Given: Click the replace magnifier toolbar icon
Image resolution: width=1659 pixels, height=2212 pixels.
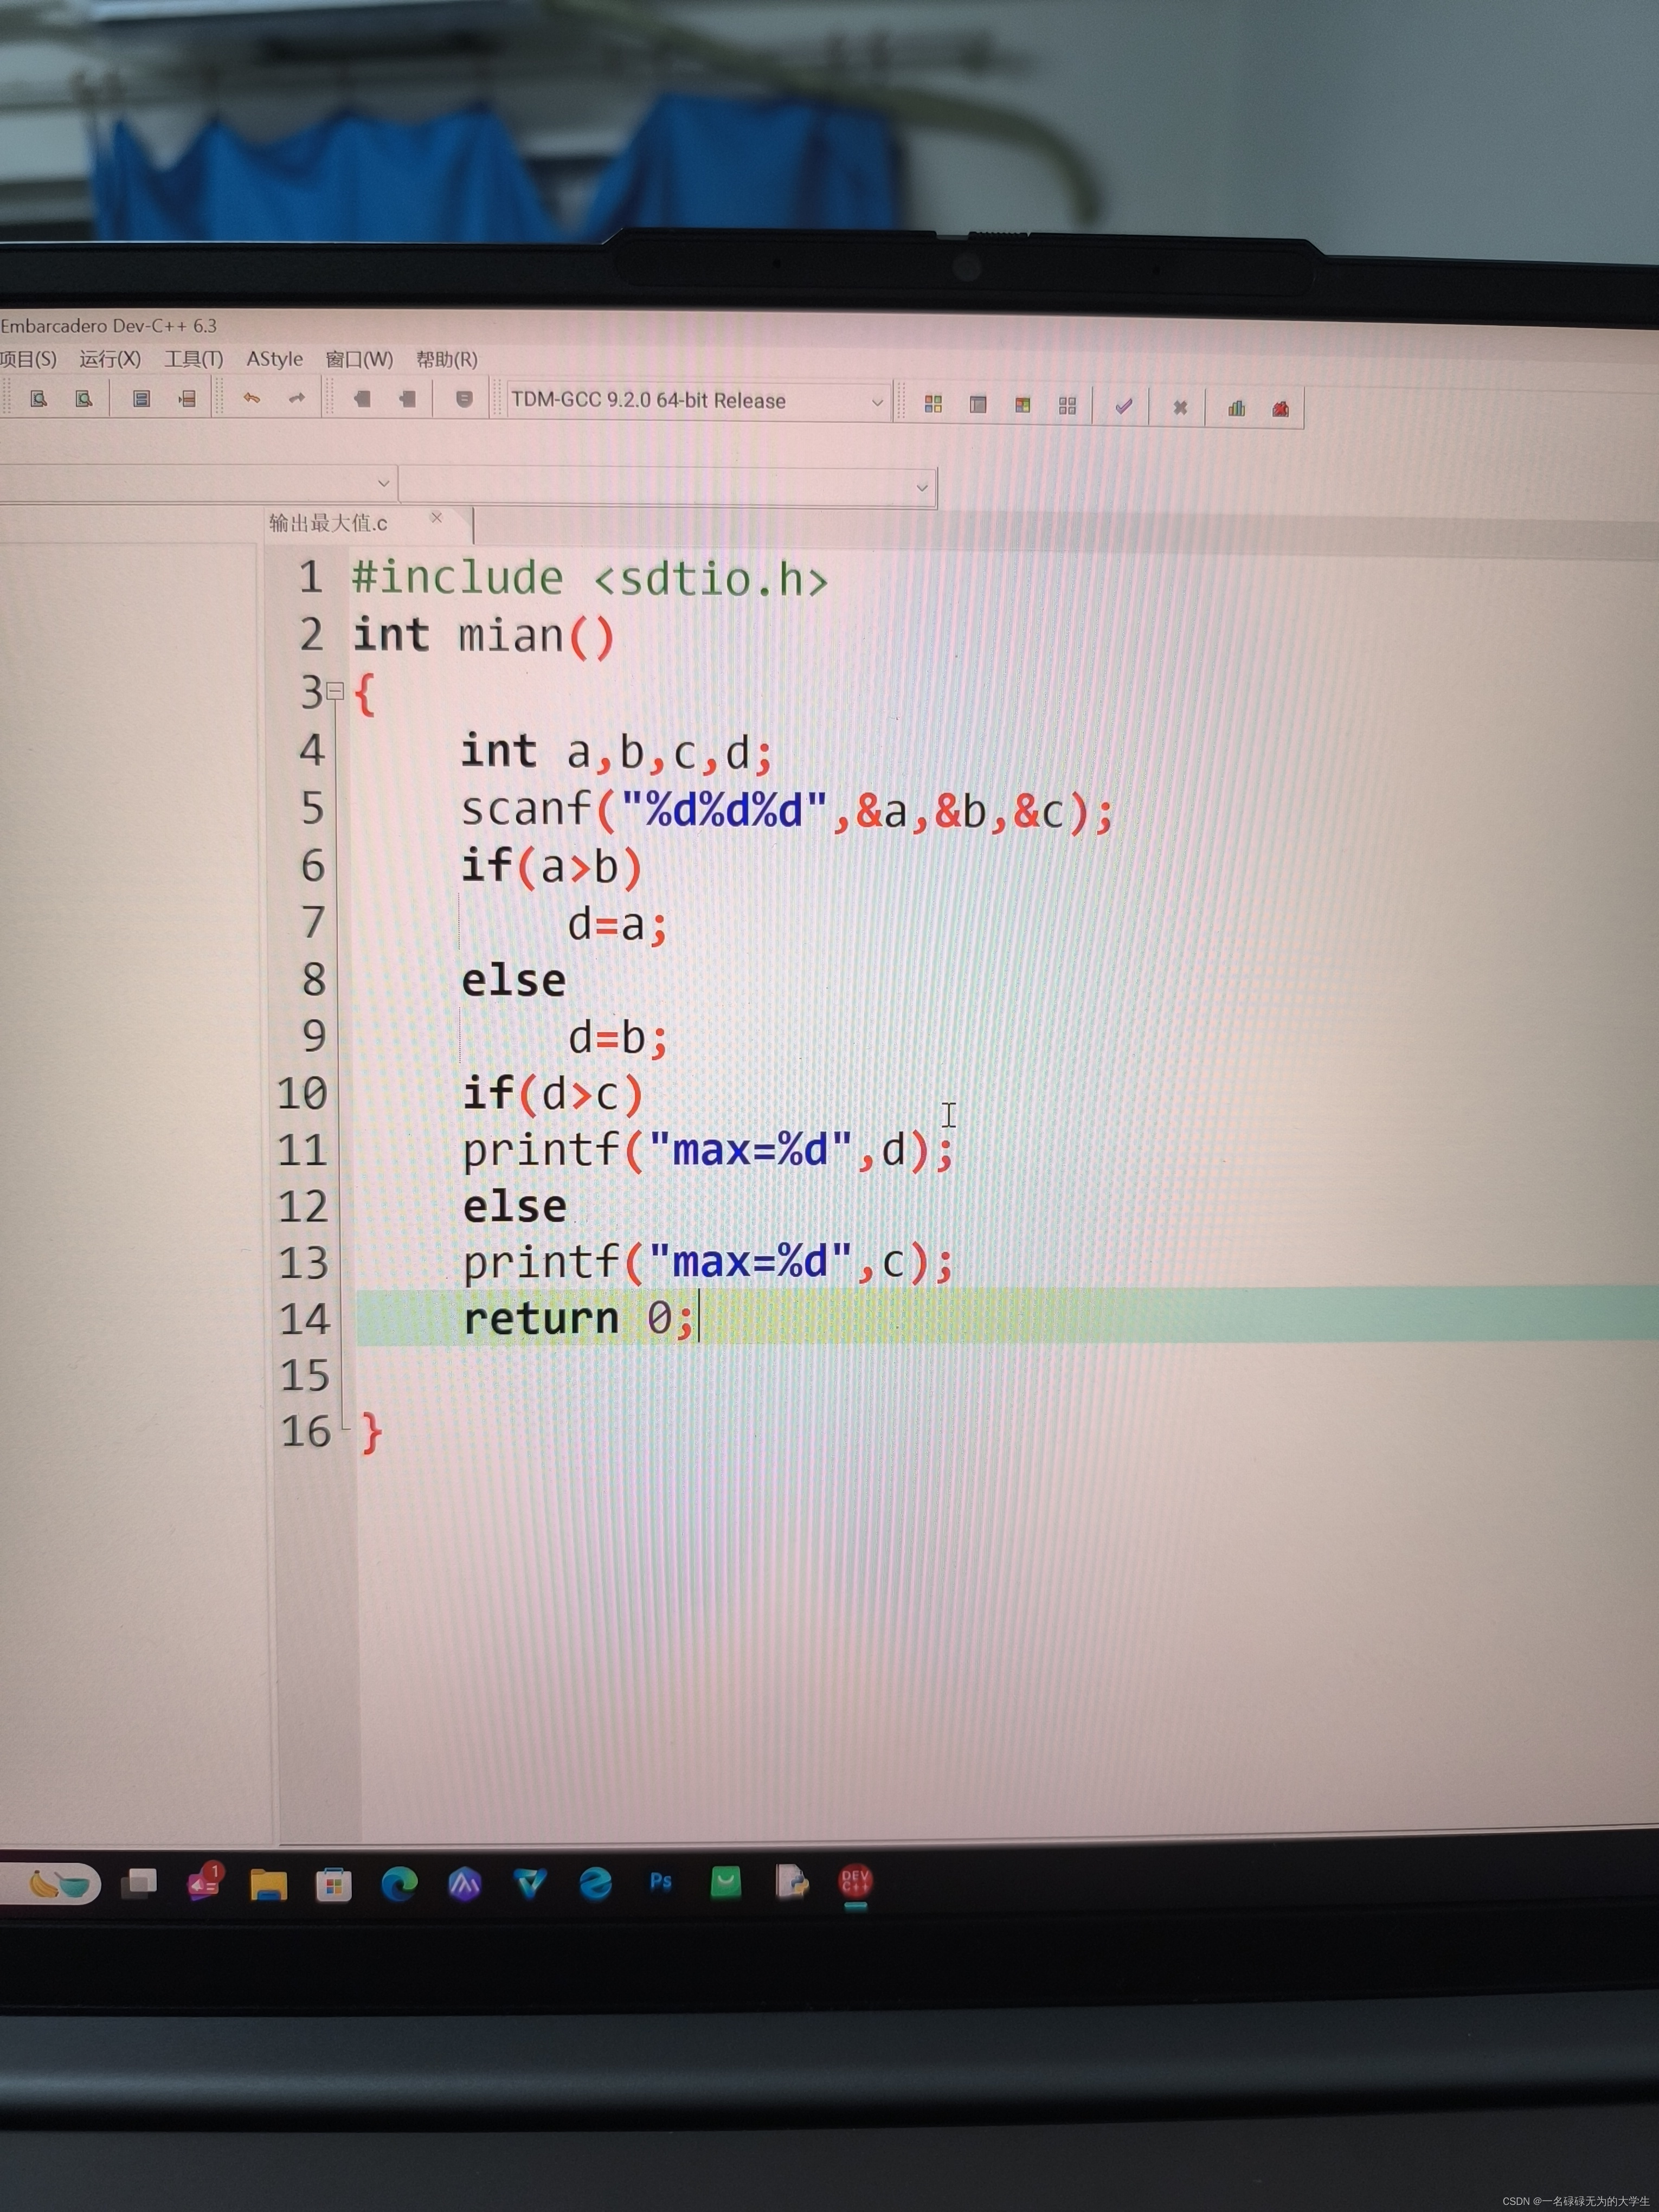Looking at the screenshot, I should (x=84, y=399).
